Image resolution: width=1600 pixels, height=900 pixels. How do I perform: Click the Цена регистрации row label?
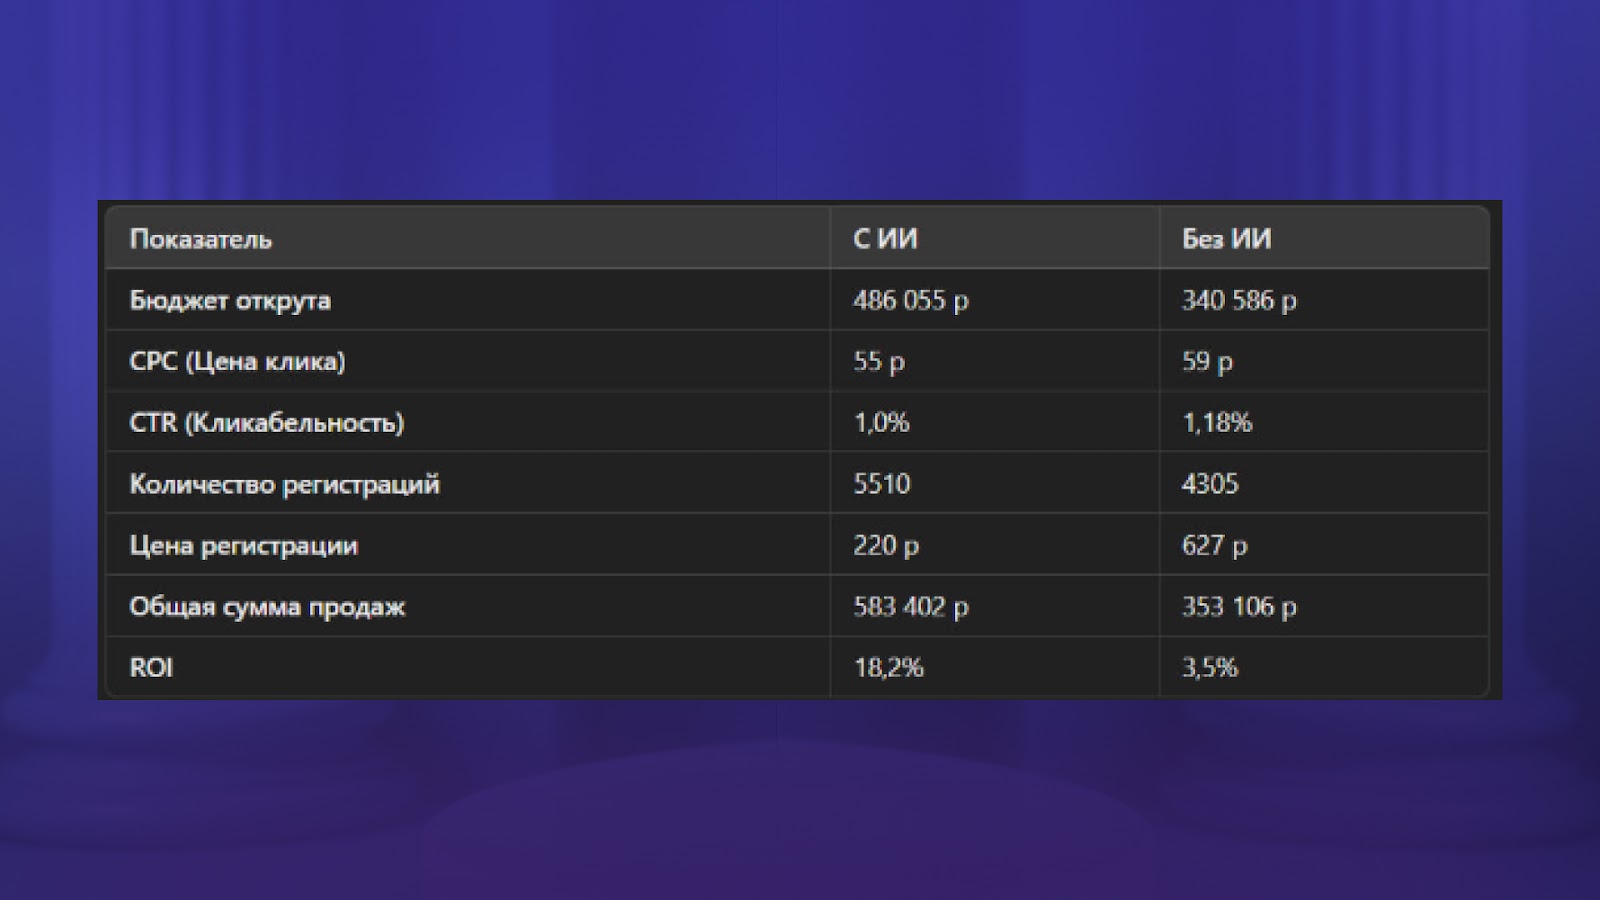[244, 546]
